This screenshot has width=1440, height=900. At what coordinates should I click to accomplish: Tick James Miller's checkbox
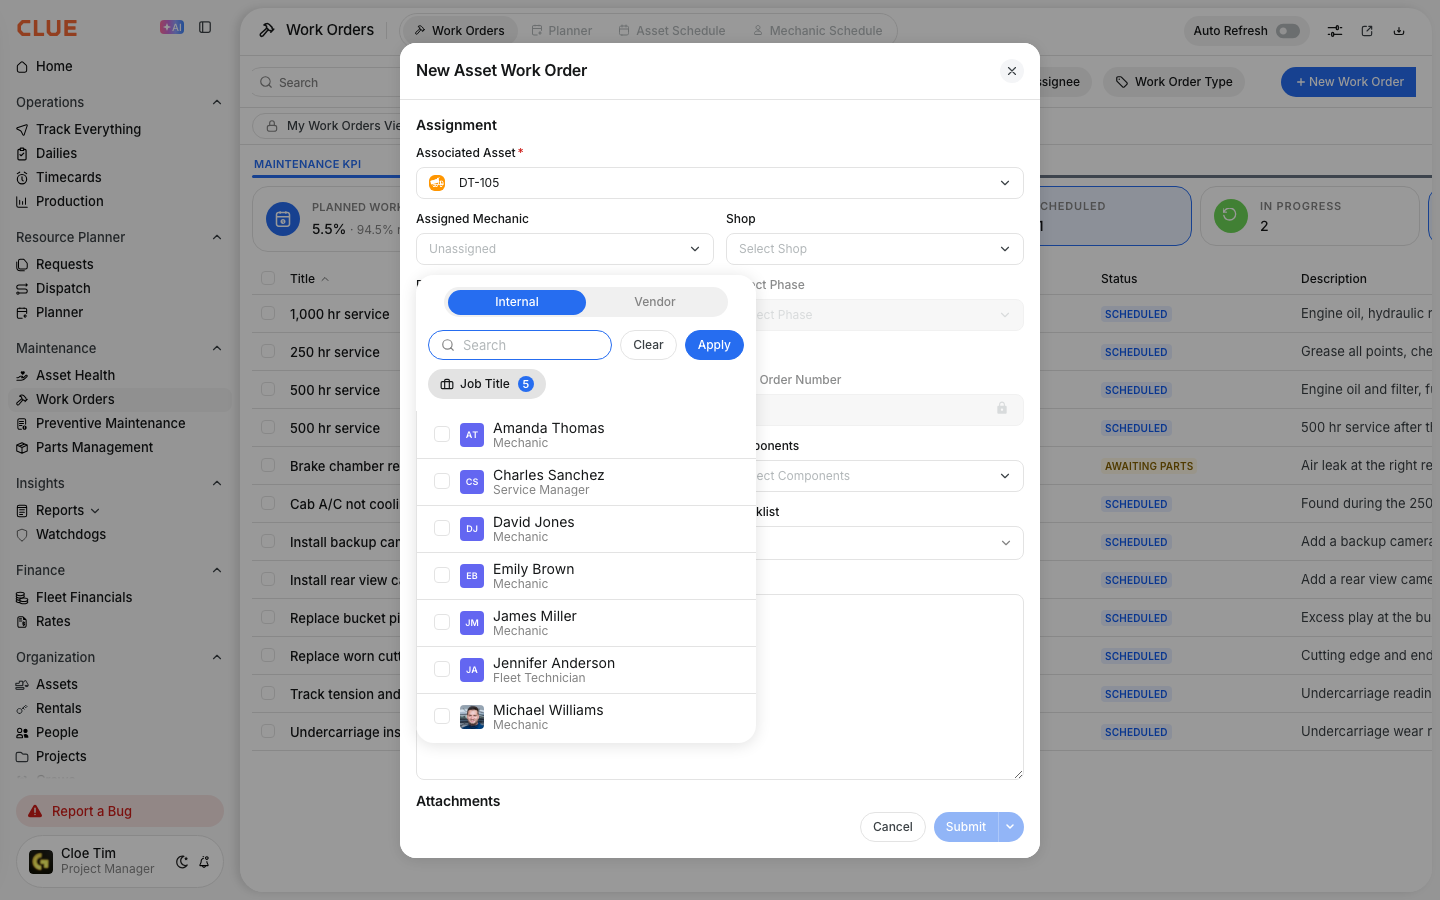pyautogui.click(x=442, y=622)
